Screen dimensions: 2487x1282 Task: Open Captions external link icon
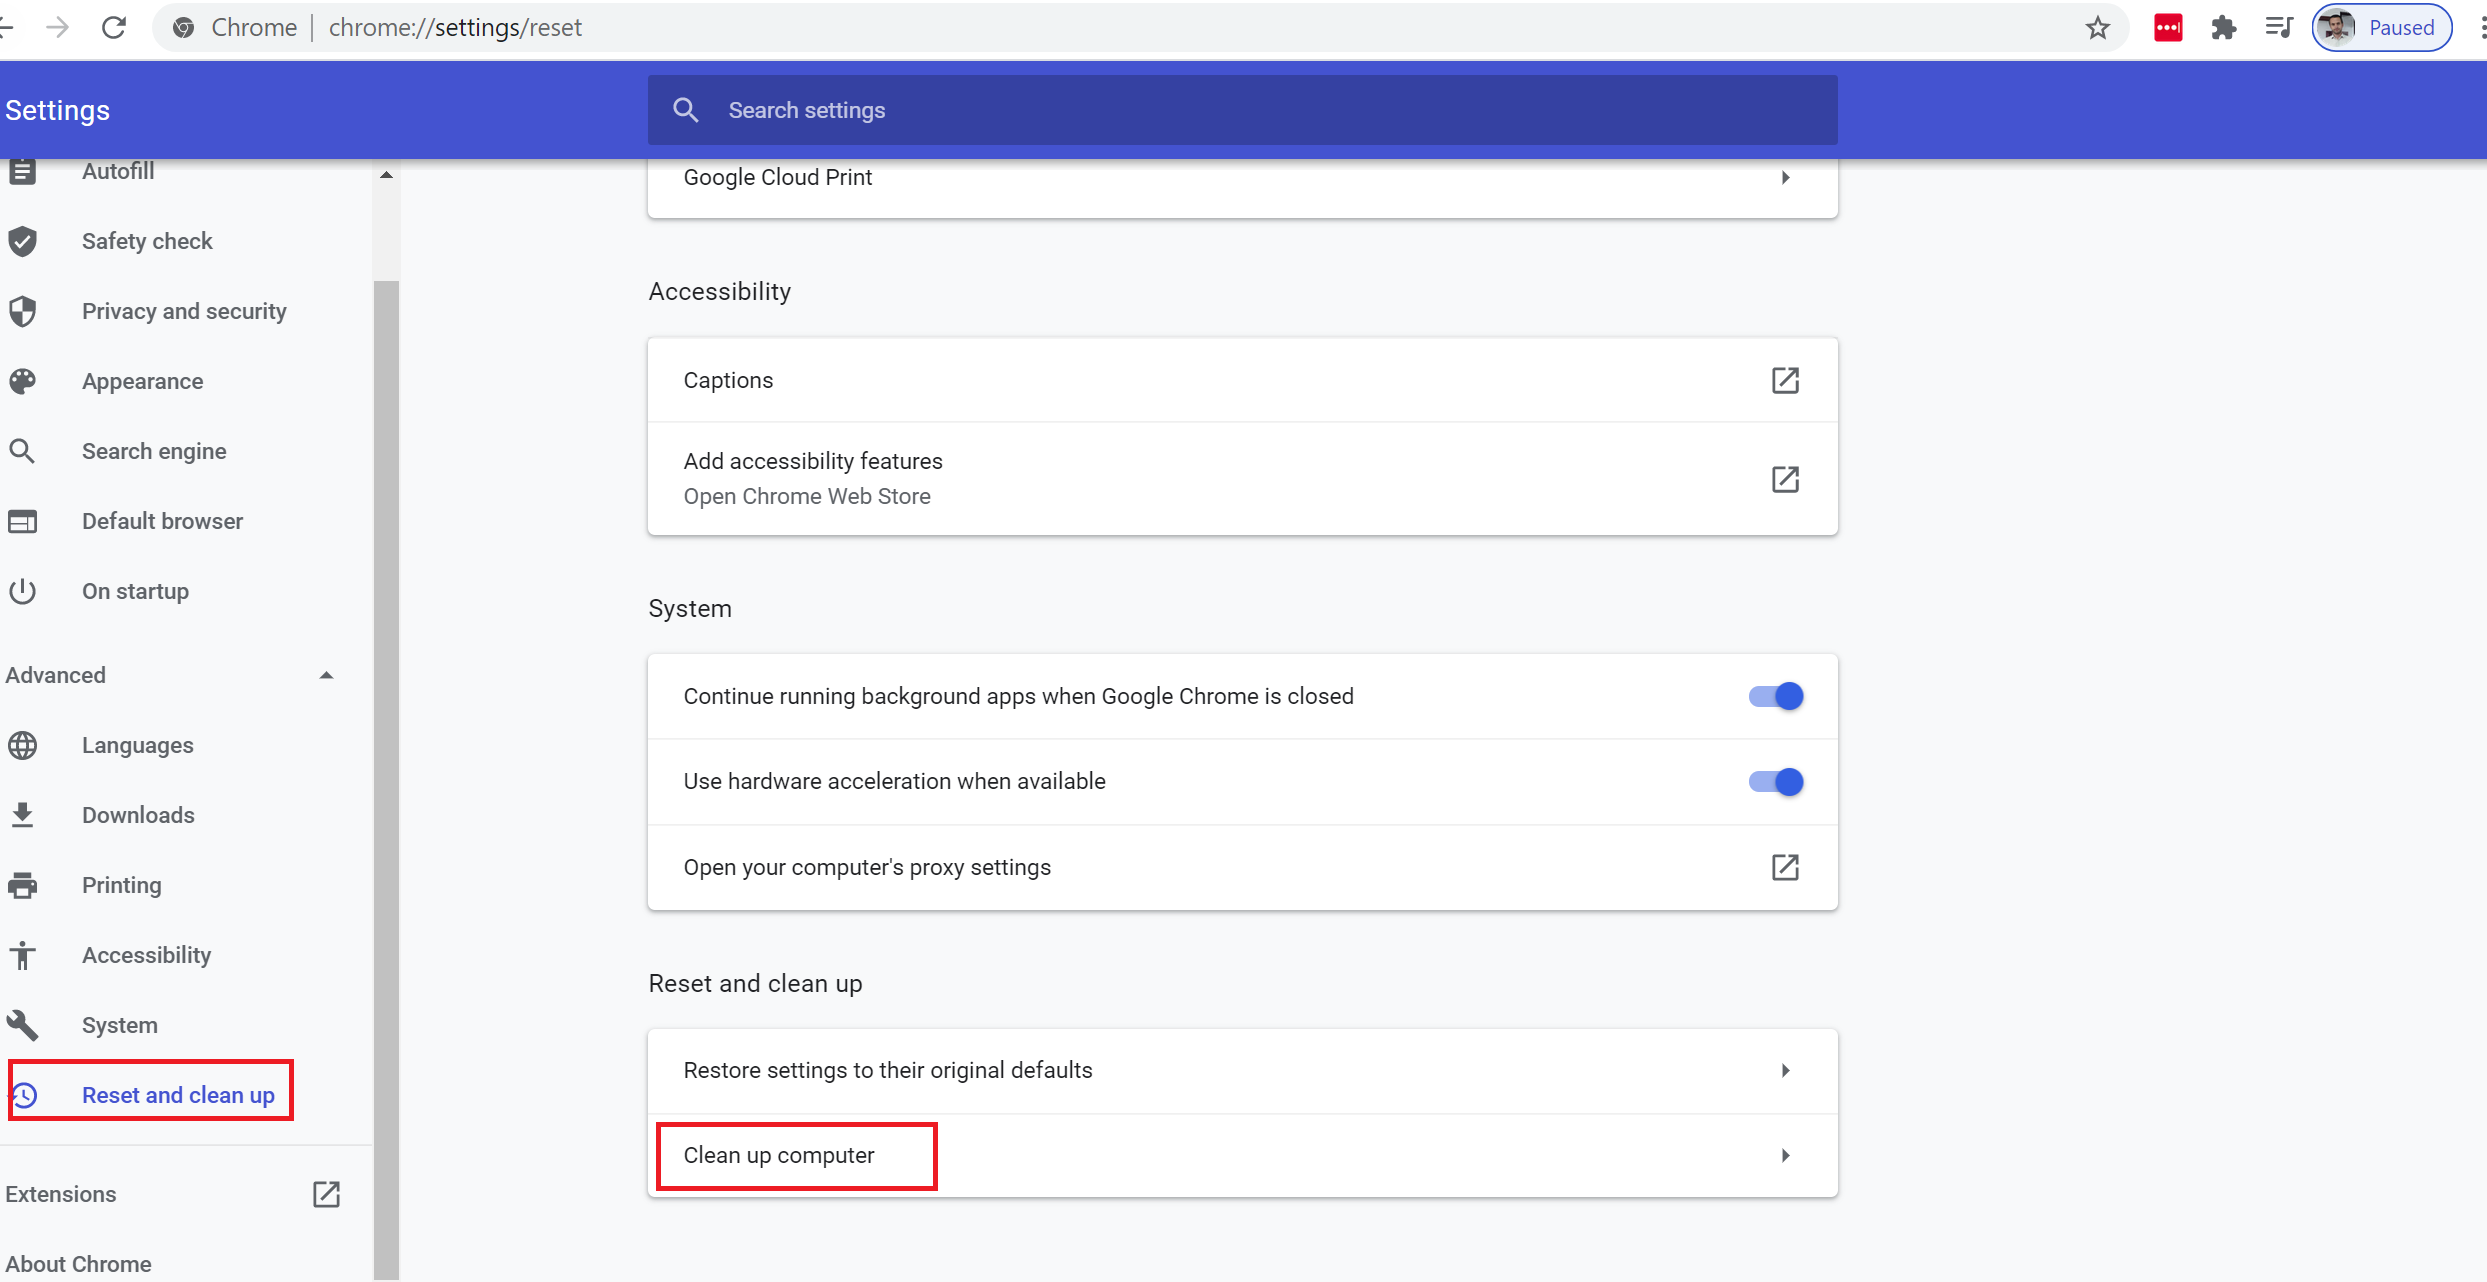tap(1785, 380)
